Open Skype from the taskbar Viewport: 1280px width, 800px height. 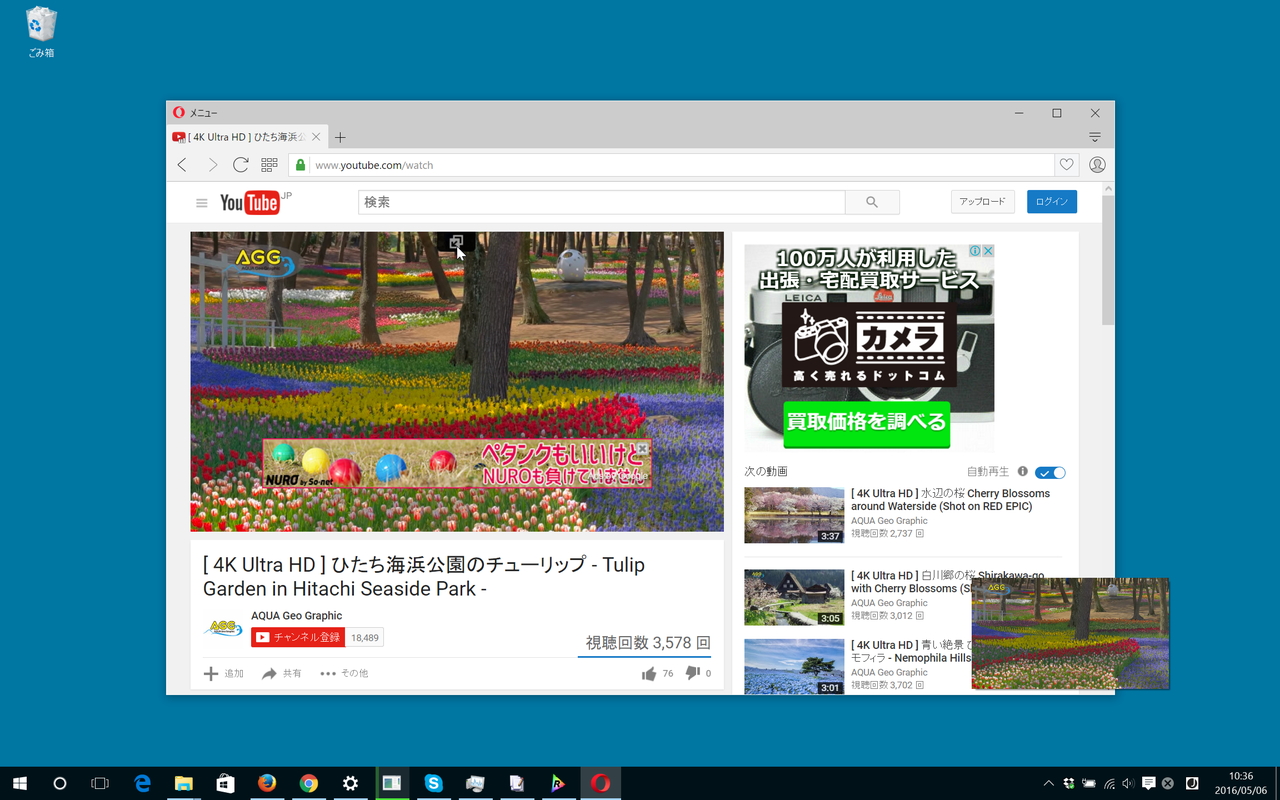433,783
